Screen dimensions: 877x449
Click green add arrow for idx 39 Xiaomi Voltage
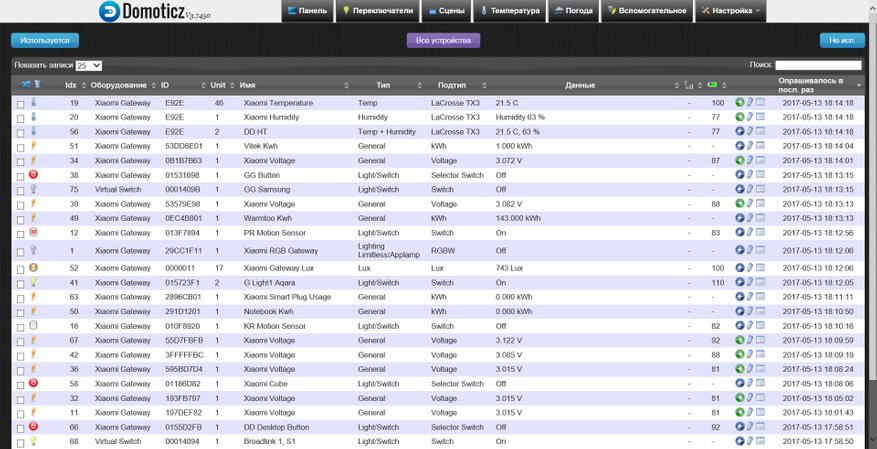[739, 204]
